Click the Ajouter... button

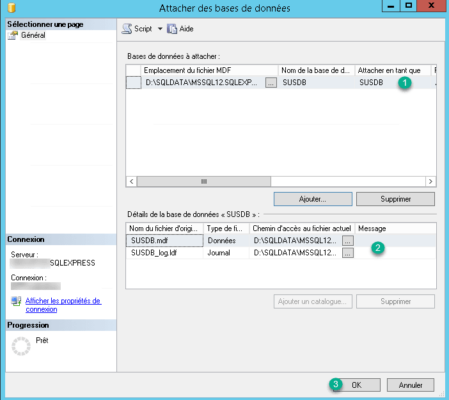(x=313, y=199)
